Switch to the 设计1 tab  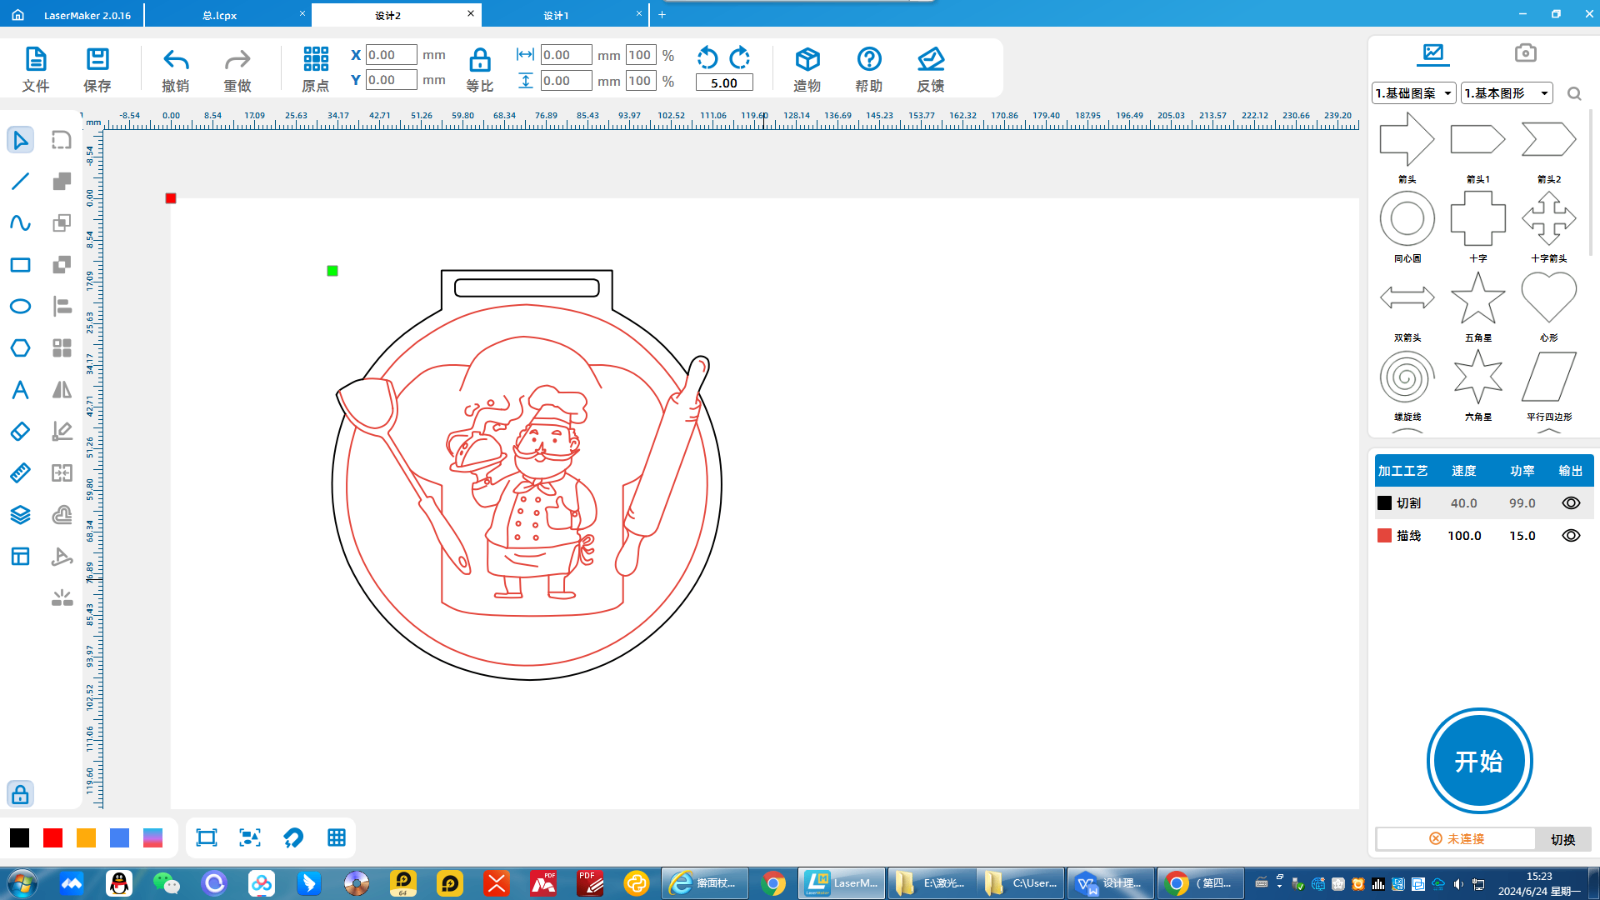(556, 15)
